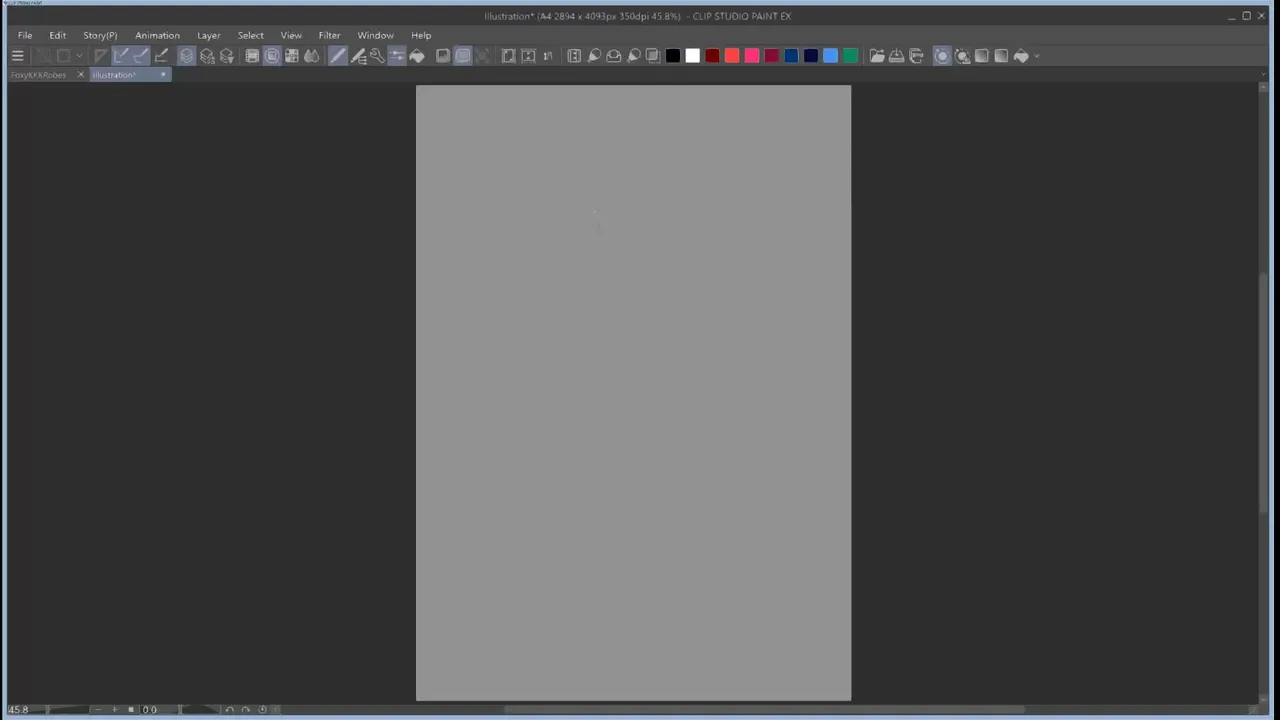Screen dimensions: 1280x720
Task: Click the save-to-tray icon next to the folder
Action: [x=897, y=56]
